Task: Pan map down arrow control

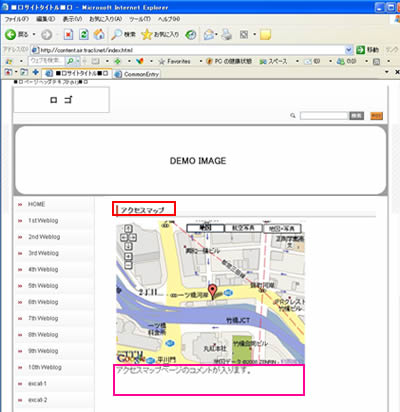Action: (128, 246)
